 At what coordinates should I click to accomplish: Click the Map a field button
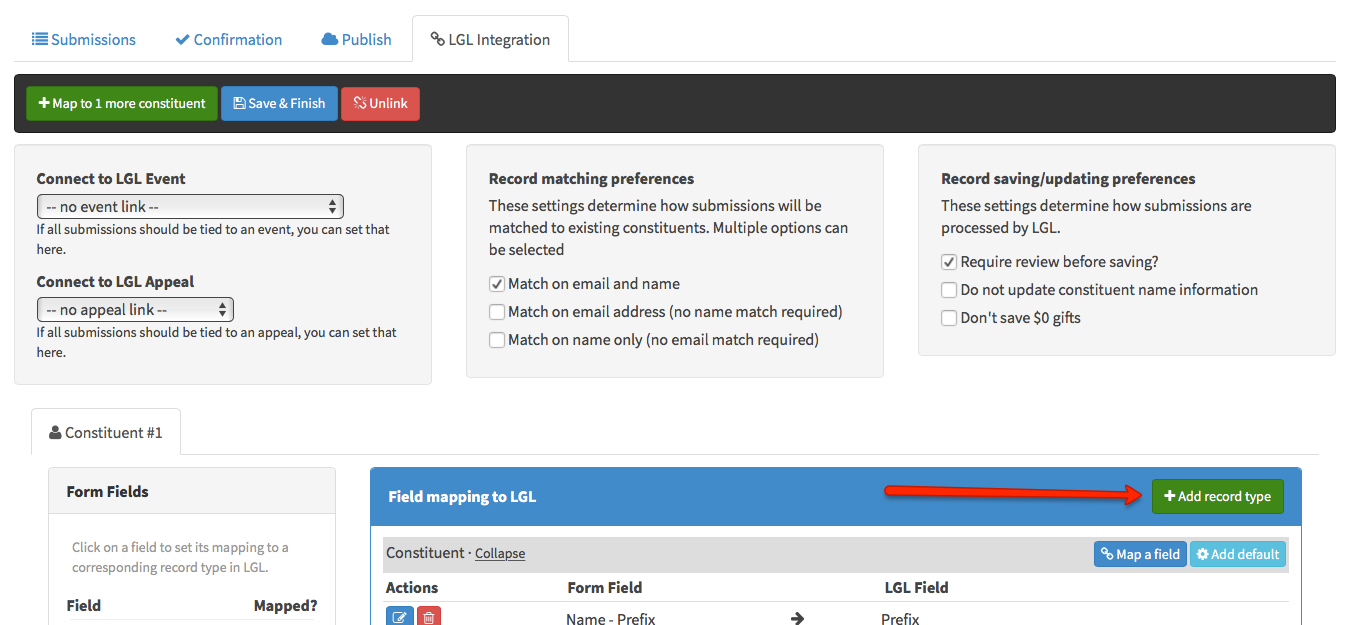(1140, 554)
